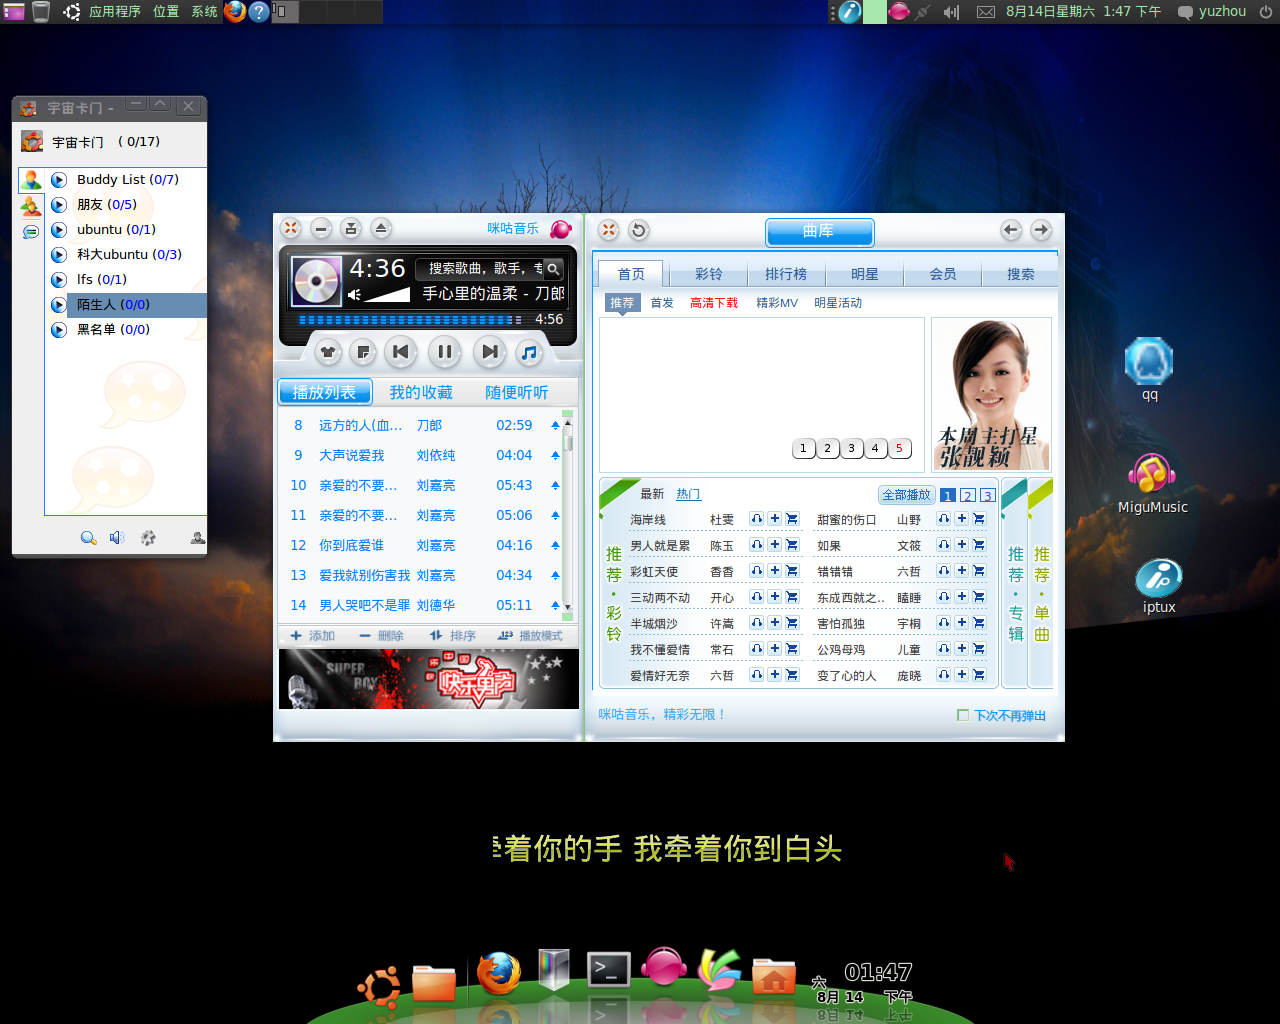Click the find-buddy magnifier in the chat window
This screenshot has width=1280, height=1024.
(x=88, y=538)
